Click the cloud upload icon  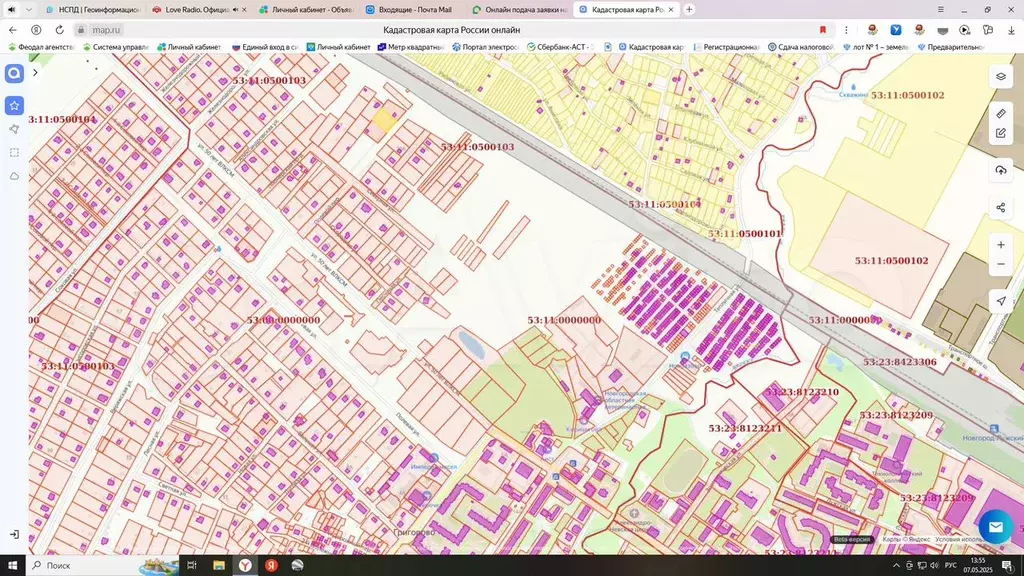(1000, 170)
